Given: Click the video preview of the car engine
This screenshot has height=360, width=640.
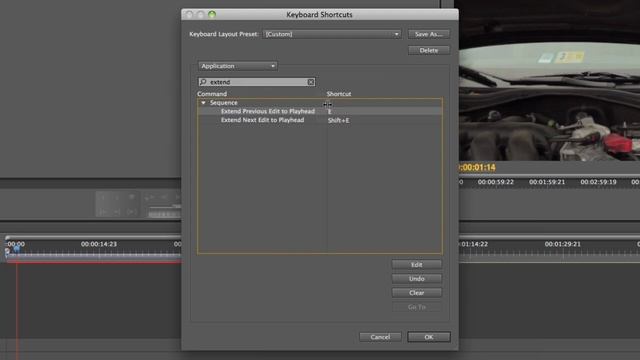Looking at the screenshot, I should [549, 80].
